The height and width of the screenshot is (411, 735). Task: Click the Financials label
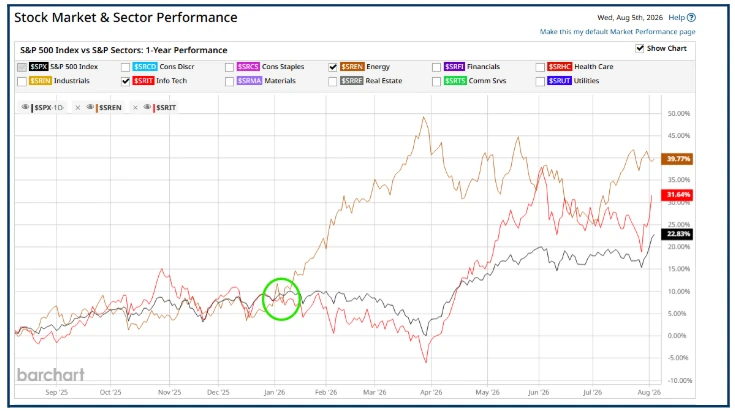click(x=484, y=67)
